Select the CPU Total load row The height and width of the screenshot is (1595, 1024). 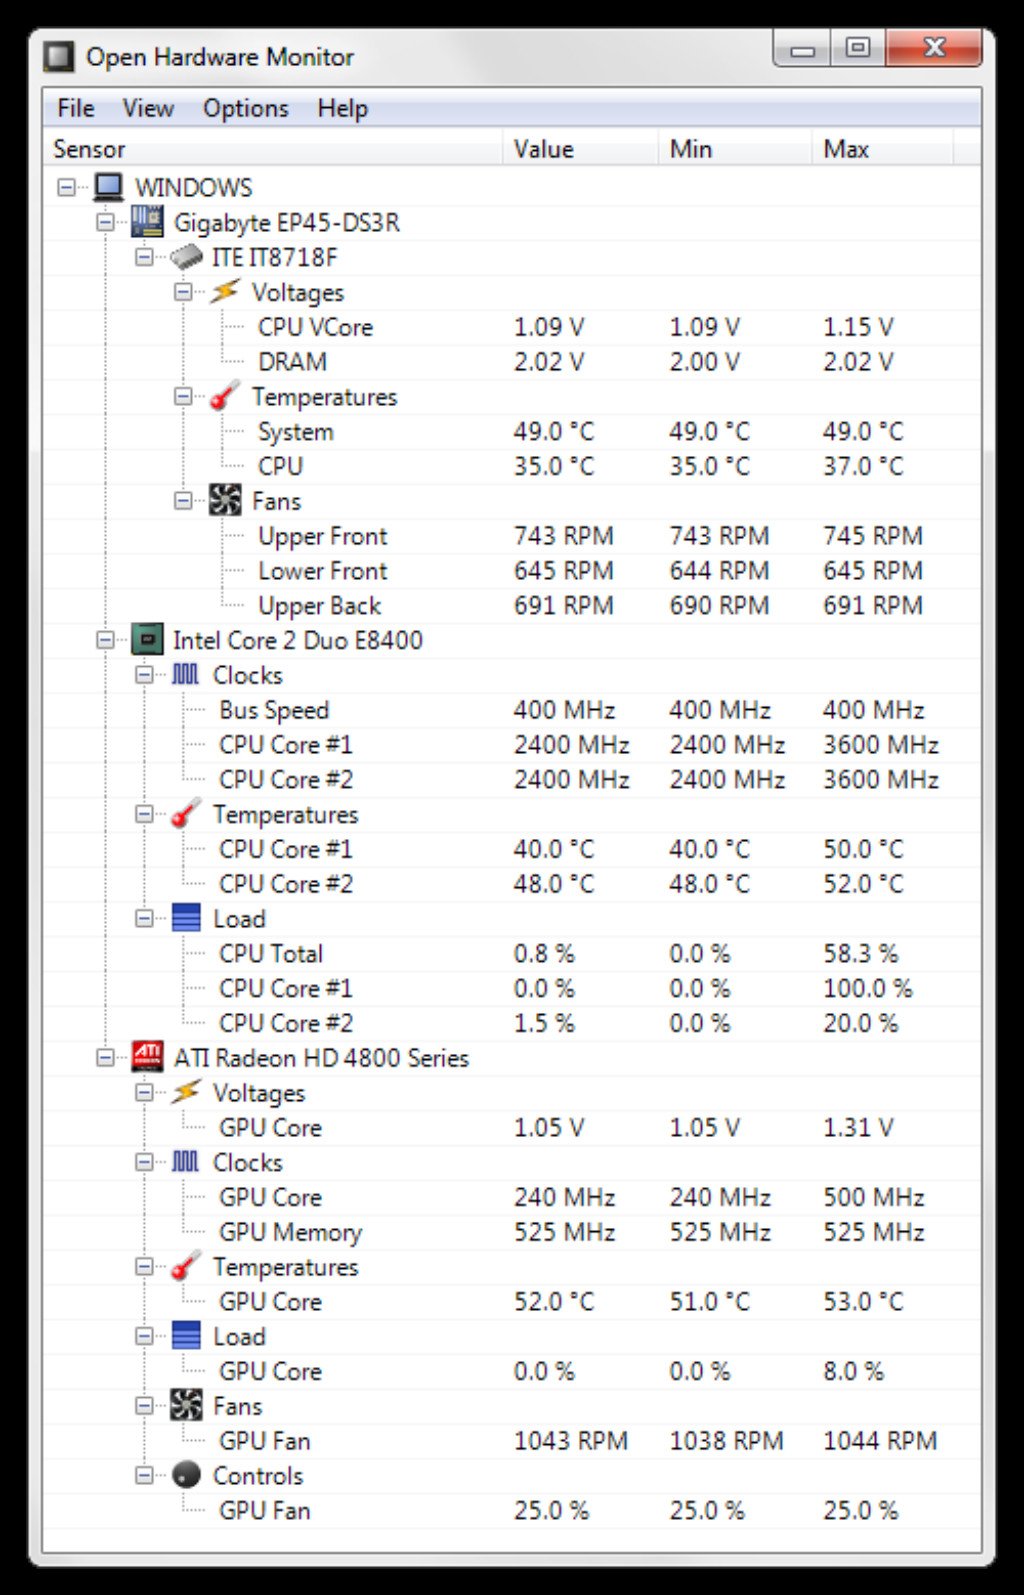pyautogui.click(x=271, y=953)
